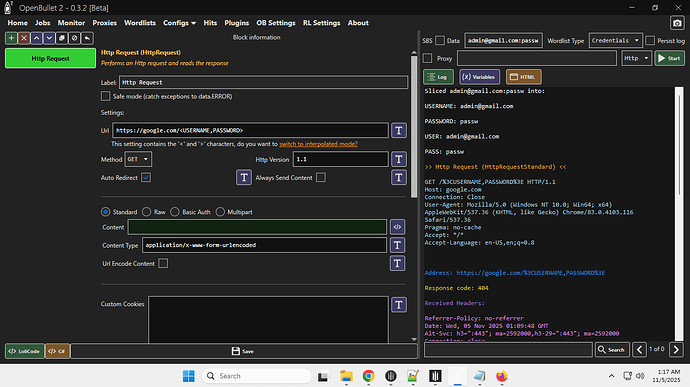Select the Raw request type

pyautogui.click(x=147, y=212)
